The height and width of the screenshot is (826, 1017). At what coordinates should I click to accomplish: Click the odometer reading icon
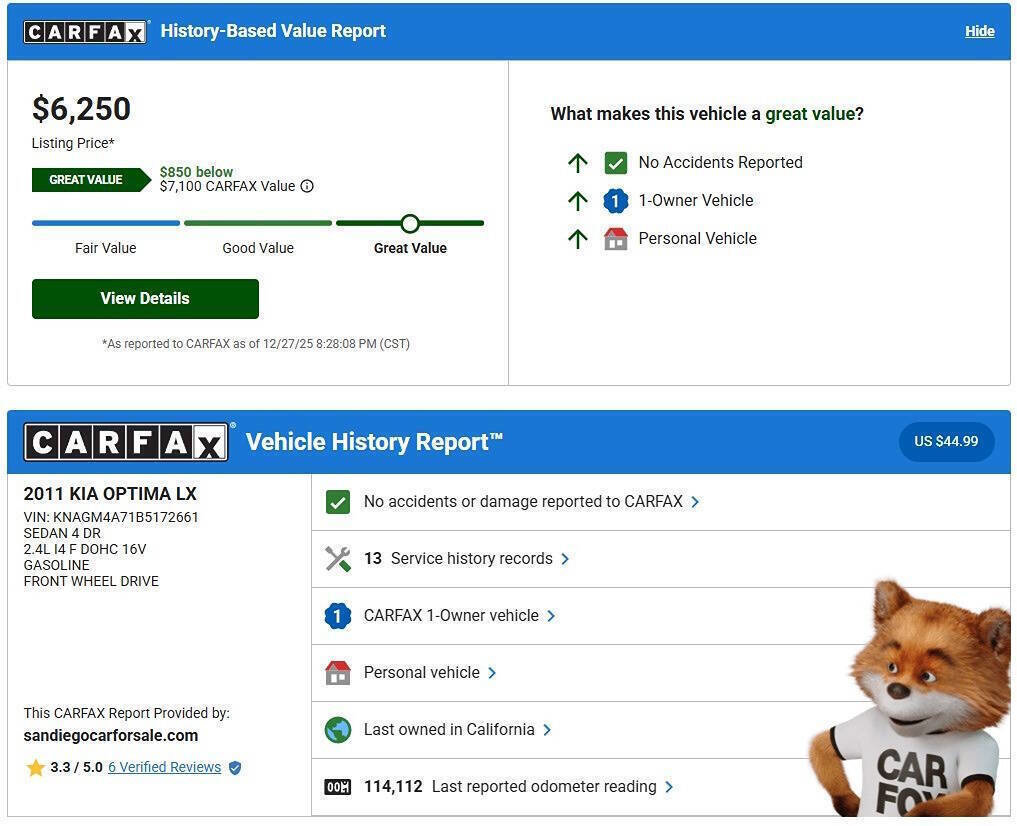(338, 786)
